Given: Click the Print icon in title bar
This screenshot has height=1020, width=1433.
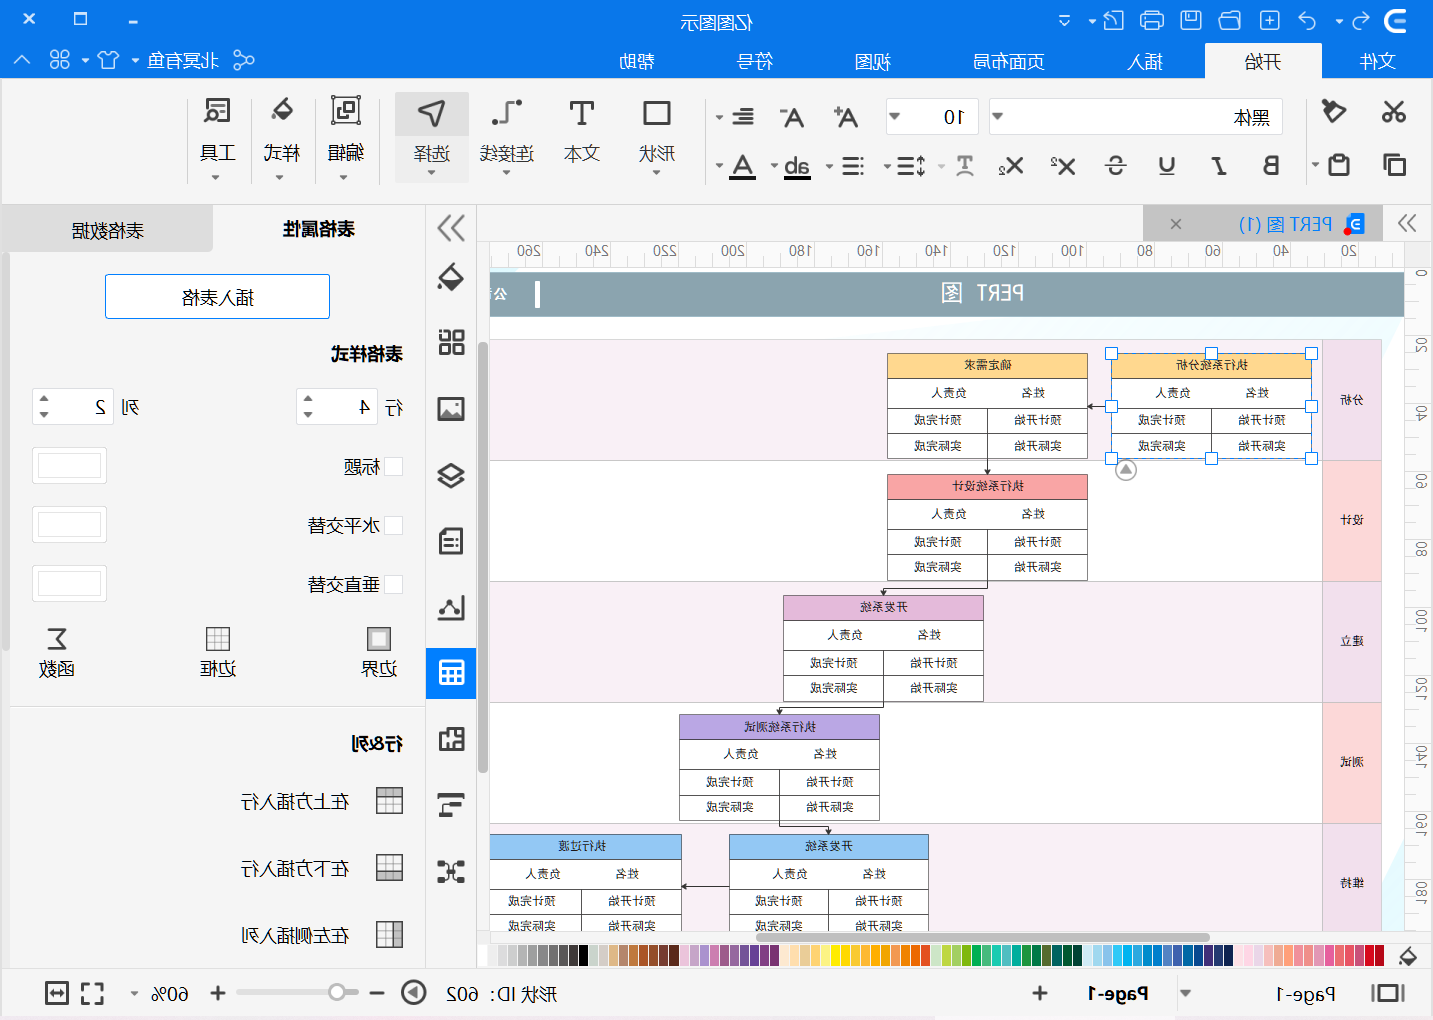Looking at the screenshot, I should tap(1152, 20).
